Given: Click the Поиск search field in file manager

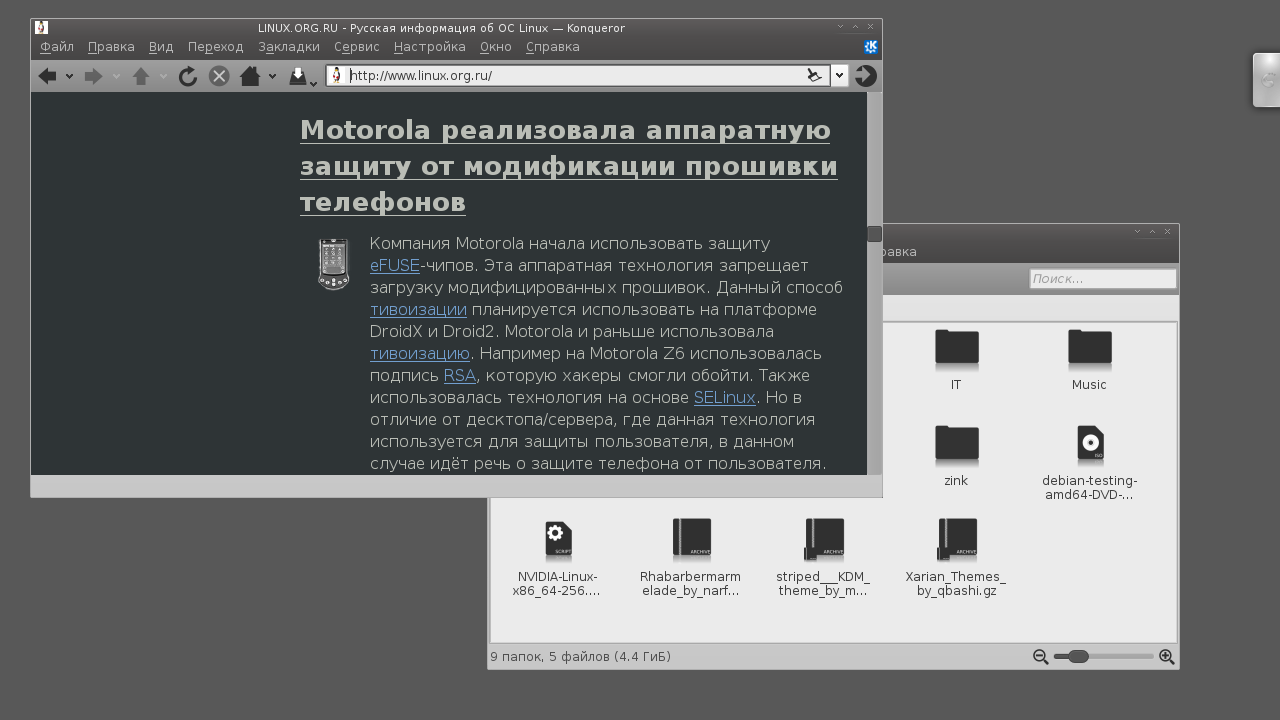Looking at the screenshot, I should 1103,279.
